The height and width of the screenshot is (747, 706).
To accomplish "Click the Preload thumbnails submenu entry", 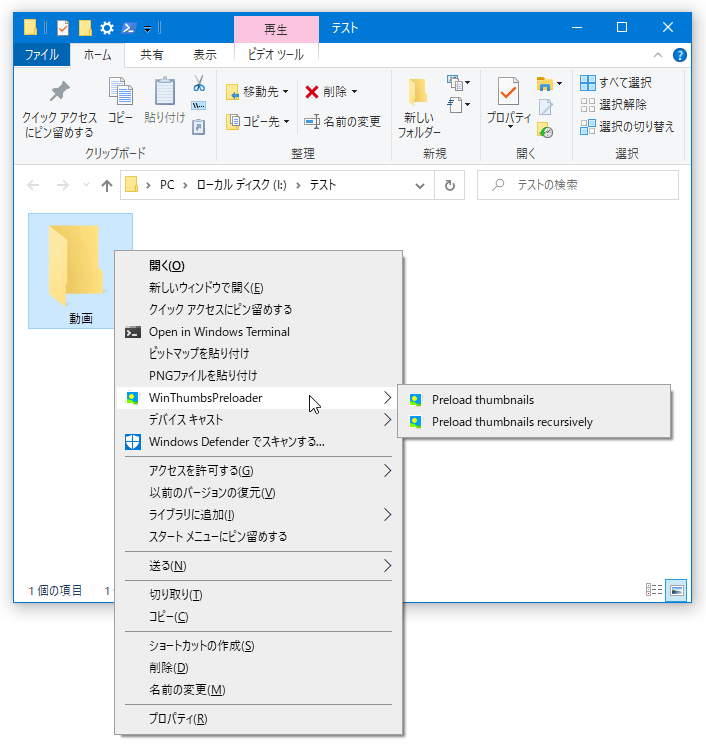I will [x=534, y=400].
